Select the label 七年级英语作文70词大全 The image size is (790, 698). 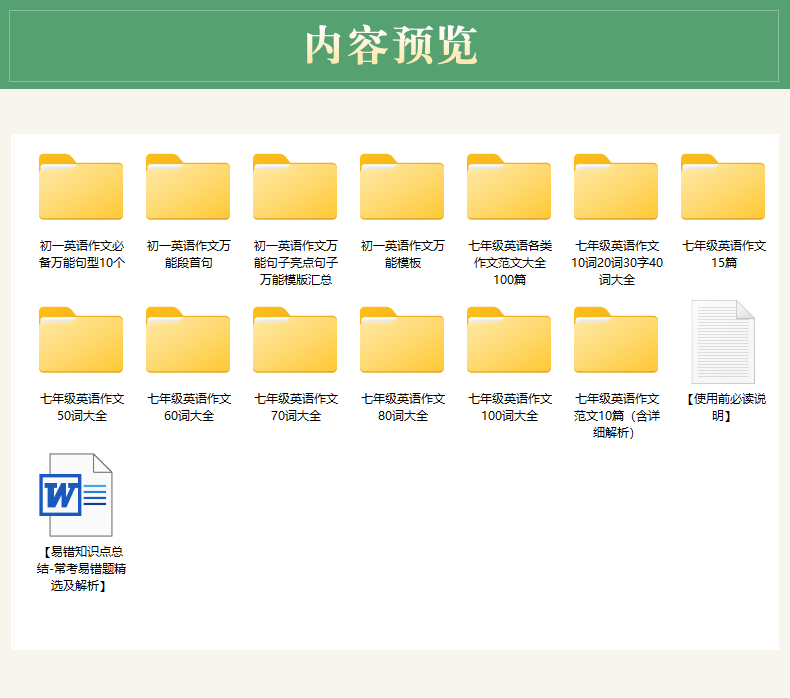pos(296,407)
